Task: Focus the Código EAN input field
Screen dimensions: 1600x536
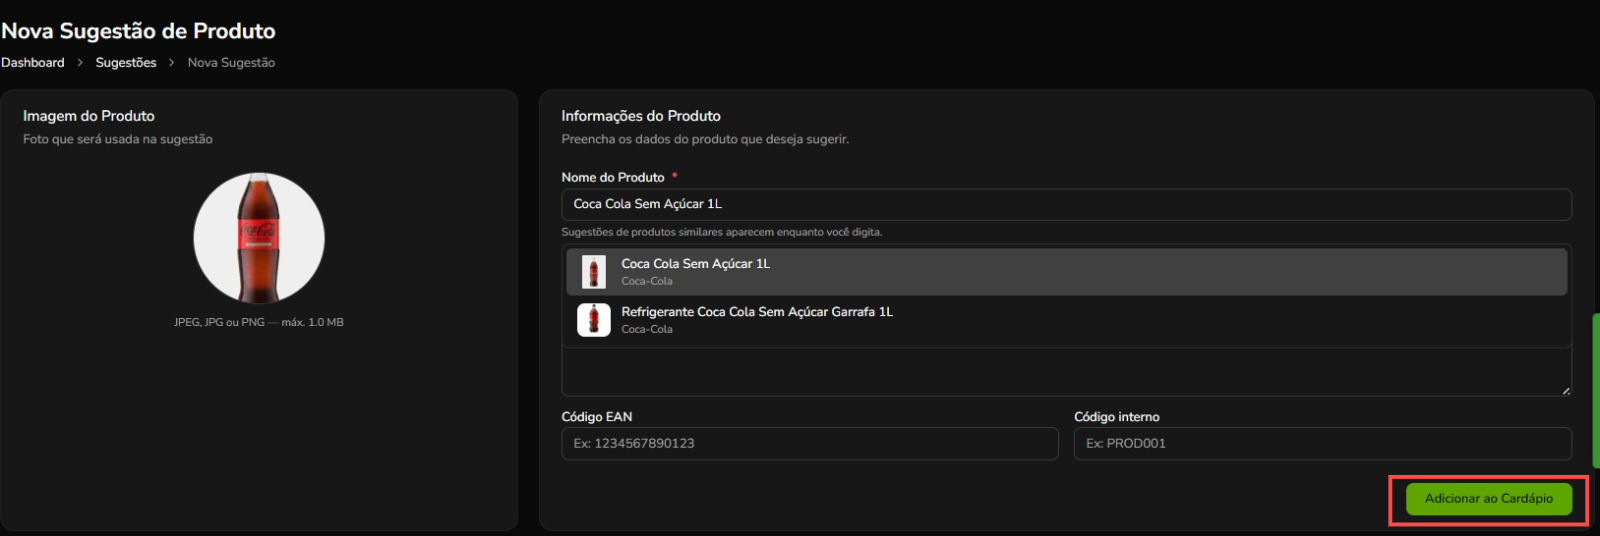Action: (x=810, y=444)
